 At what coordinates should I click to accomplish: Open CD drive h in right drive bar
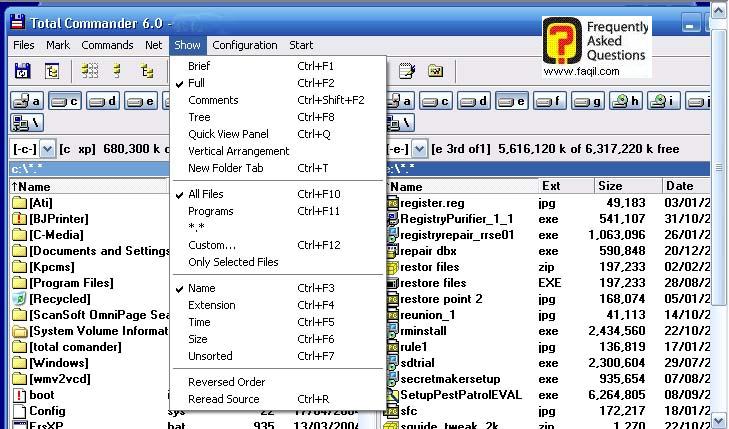tap(628, 101)
